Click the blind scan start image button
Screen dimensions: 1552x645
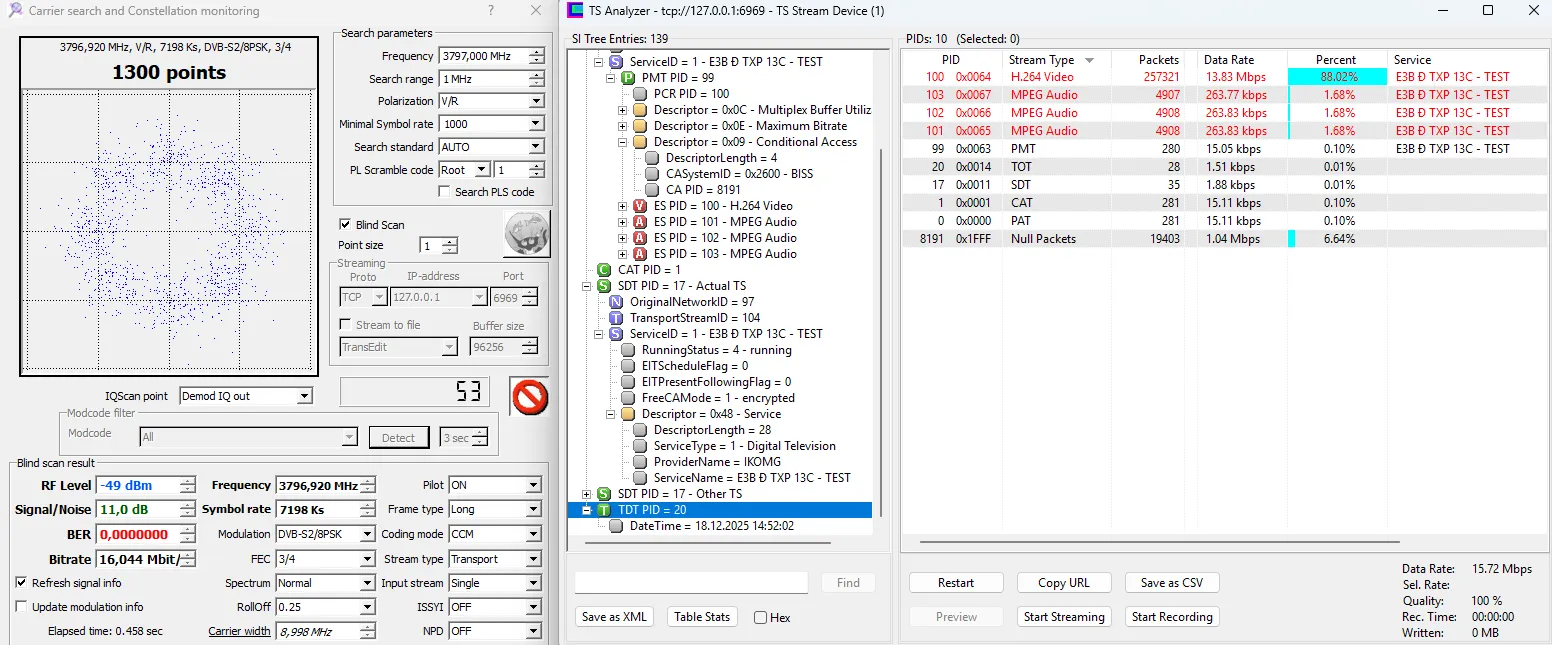pyautogui.click(x=526, y=235)
